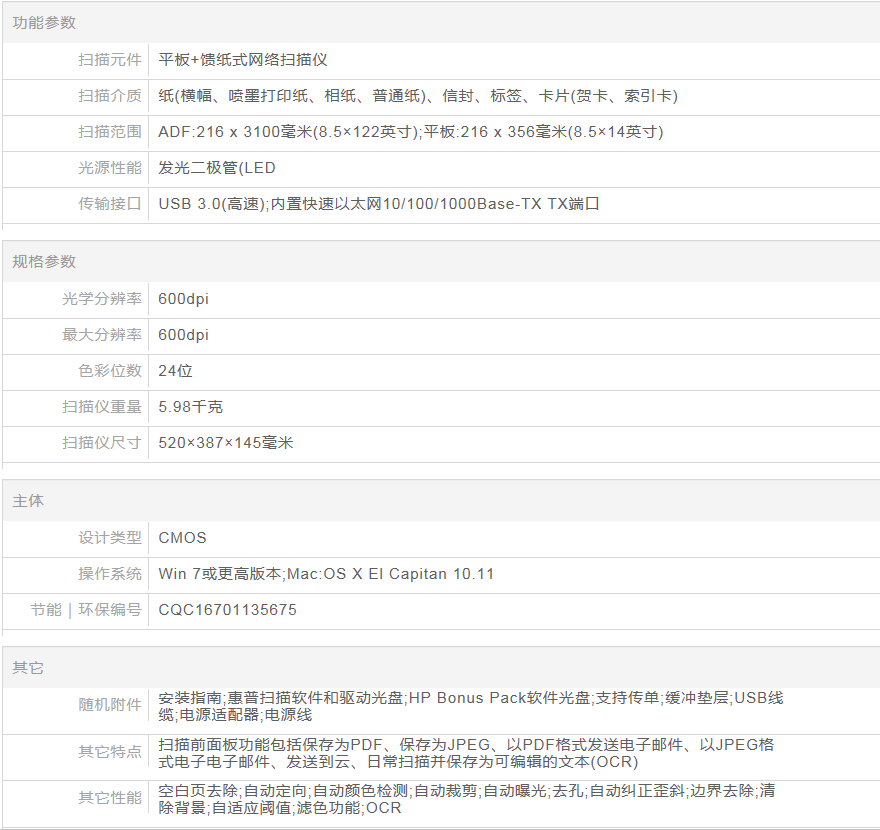Click the 最大分辨率 row label
Viewport: 880px width, 830px height.
click(x=102, y=335)
